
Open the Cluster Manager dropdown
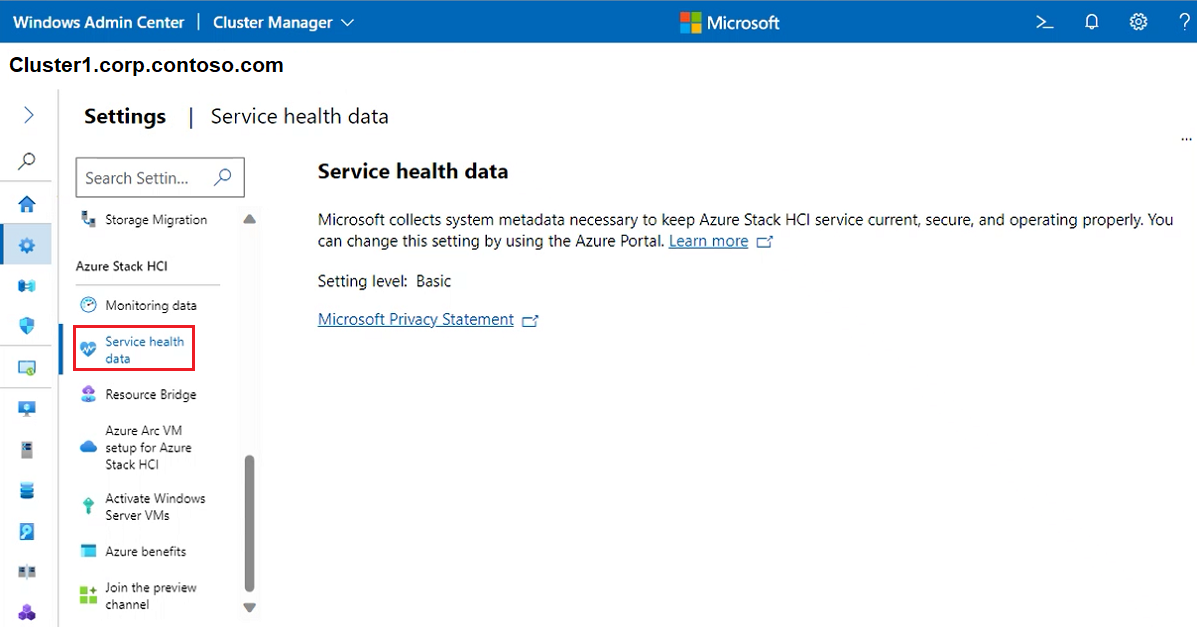click(x=283, y=23)
